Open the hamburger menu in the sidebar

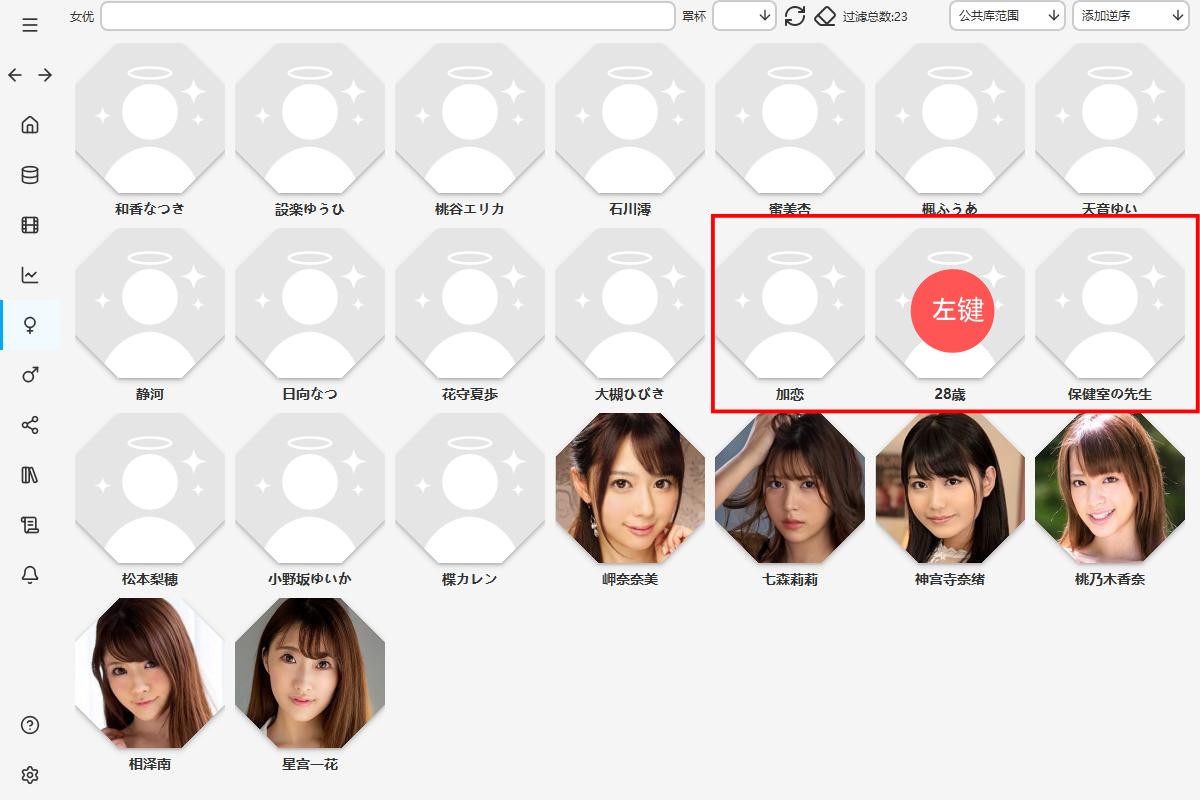(x=30, y=25)
